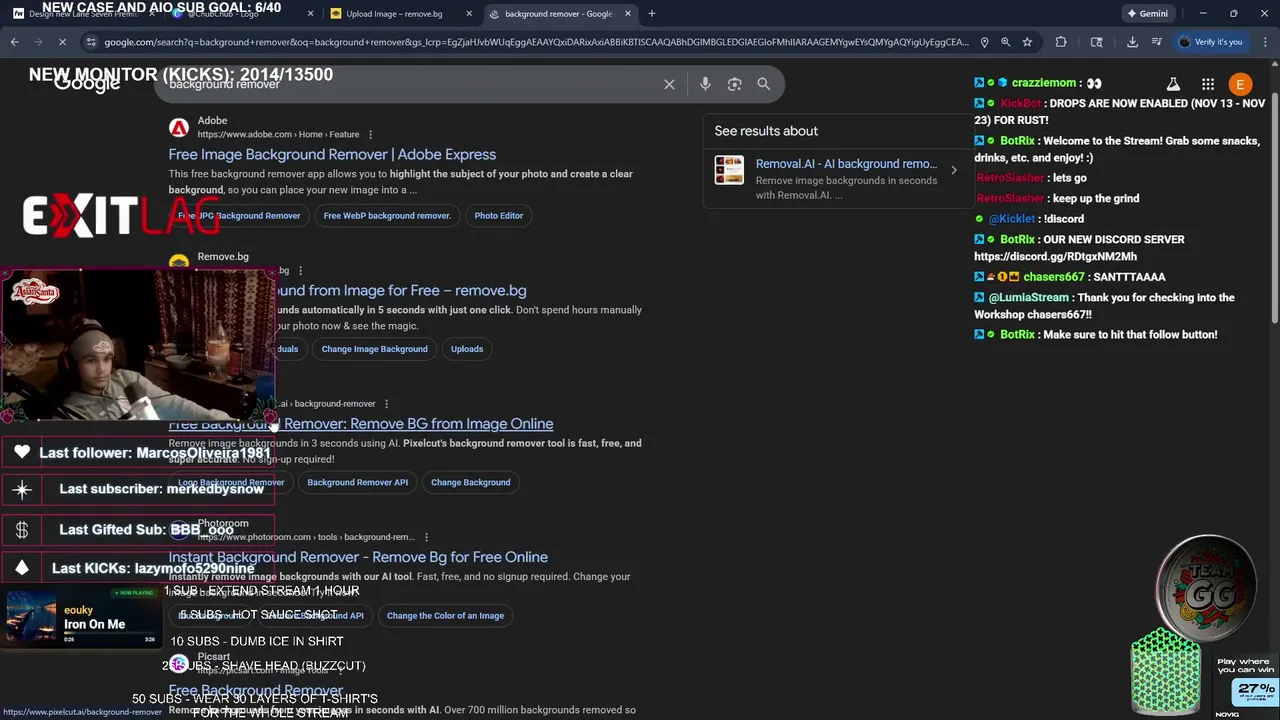Click the 'Change Background' chip
This screenshot has height=720, width=1280.
pyautogui.click(x=470, y=482)
